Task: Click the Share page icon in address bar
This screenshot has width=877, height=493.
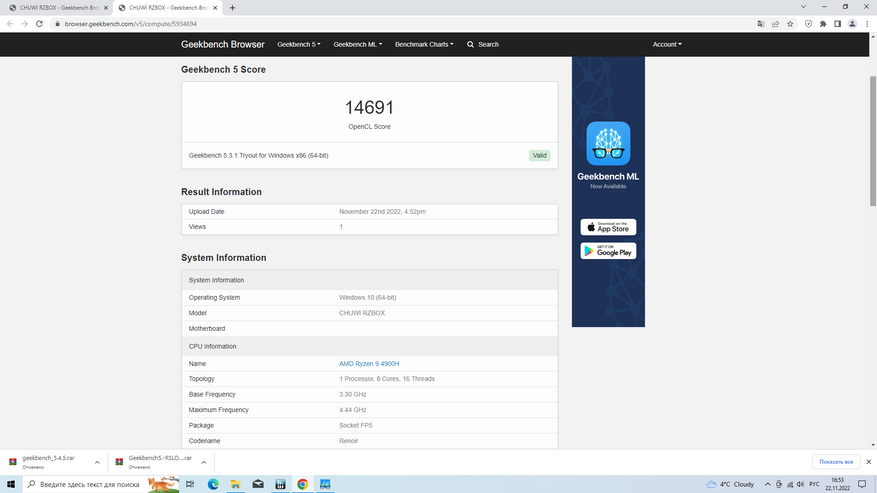Action: point(775,24)
